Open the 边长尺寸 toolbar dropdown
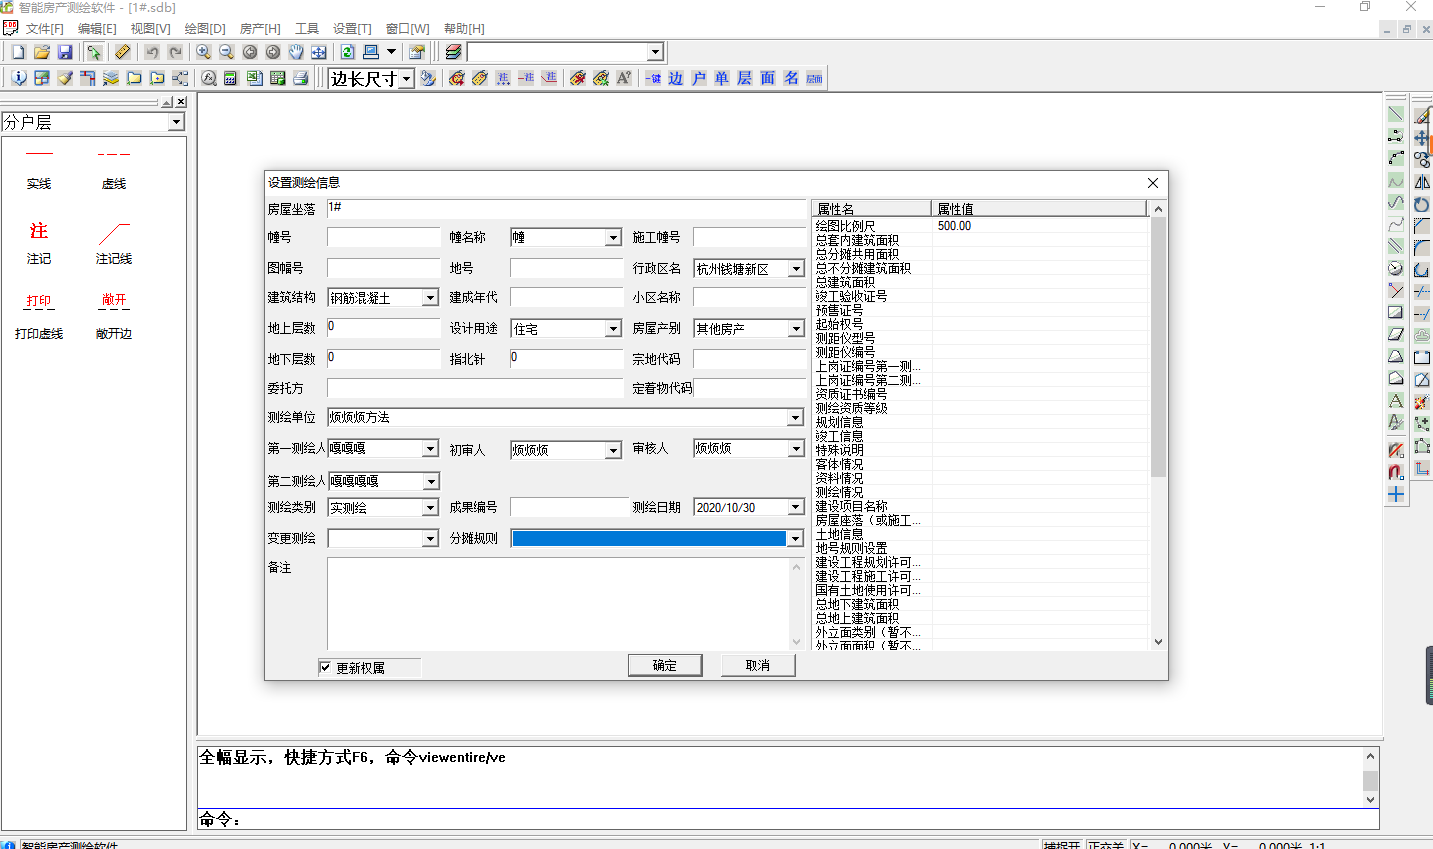The image size is (1433, 849). point(407,79)
